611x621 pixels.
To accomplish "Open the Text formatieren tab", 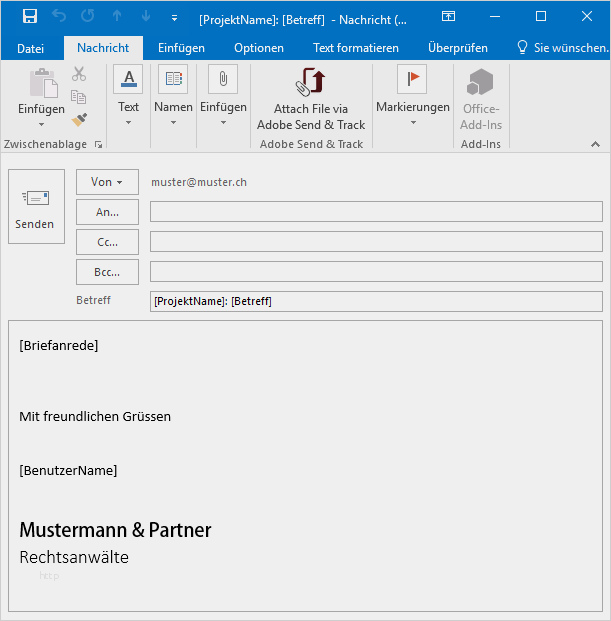I will 355,48.
